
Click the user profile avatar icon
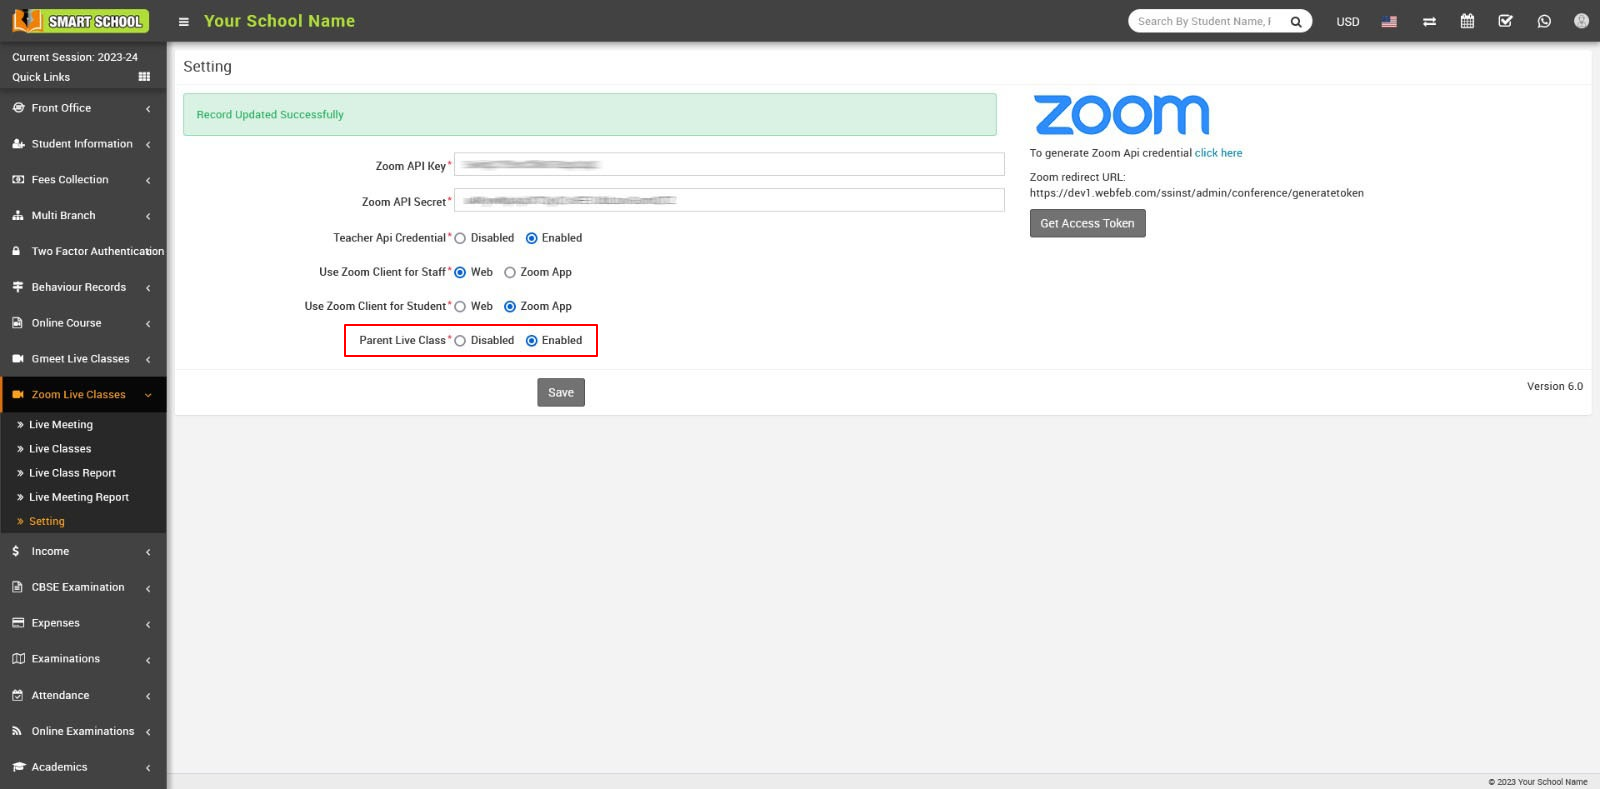(1581, 21)
